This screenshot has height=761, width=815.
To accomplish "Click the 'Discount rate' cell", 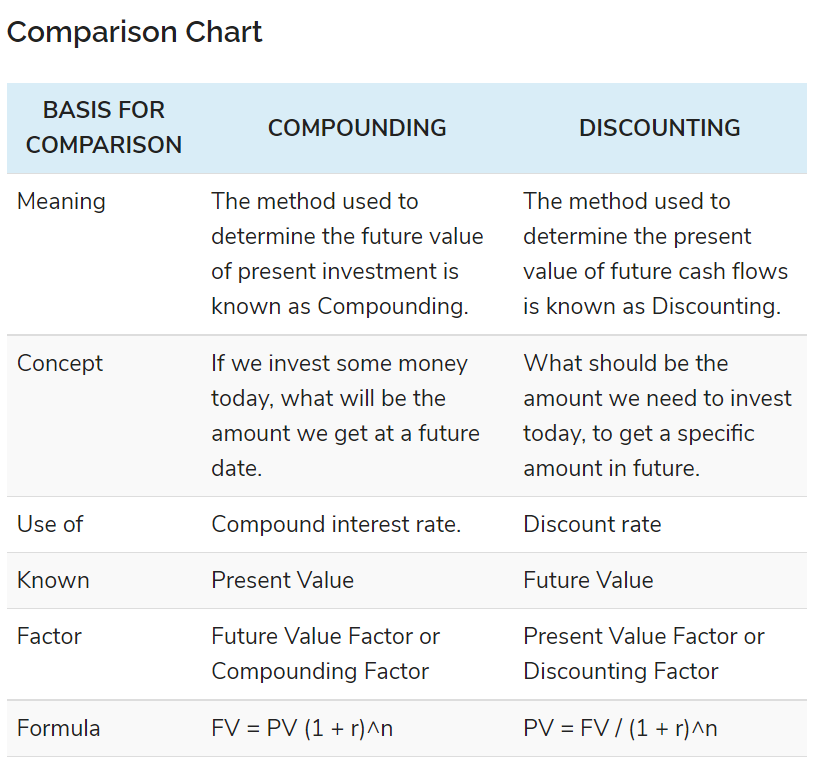I will pos(592,524).
